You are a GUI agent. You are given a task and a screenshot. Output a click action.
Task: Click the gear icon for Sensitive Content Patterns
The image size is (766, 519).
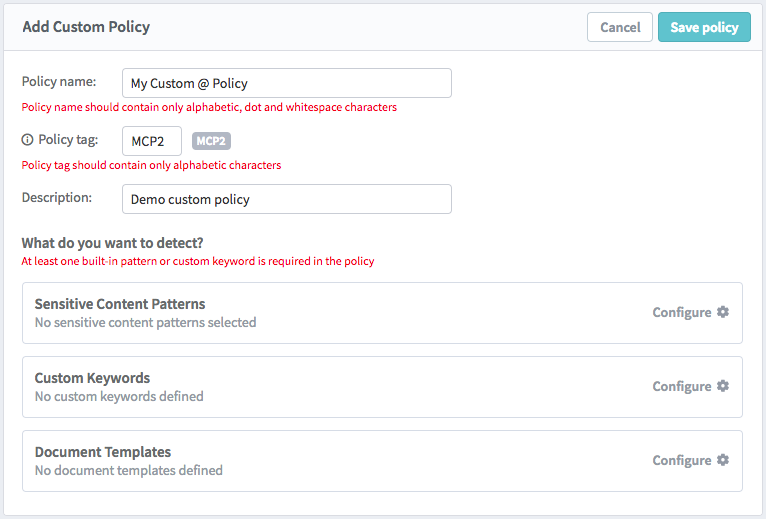[723, 312]
